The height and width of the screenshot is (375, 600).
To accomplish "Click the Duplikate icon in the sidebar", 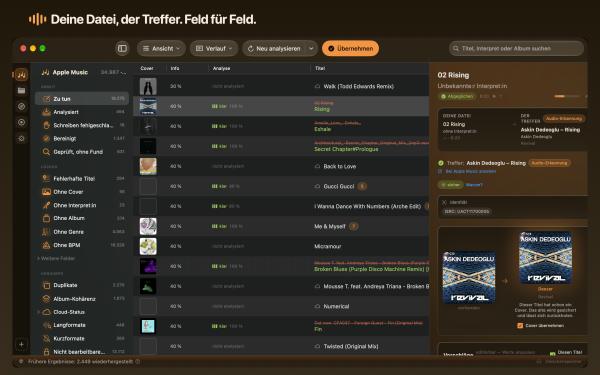I will click(46, 285).
